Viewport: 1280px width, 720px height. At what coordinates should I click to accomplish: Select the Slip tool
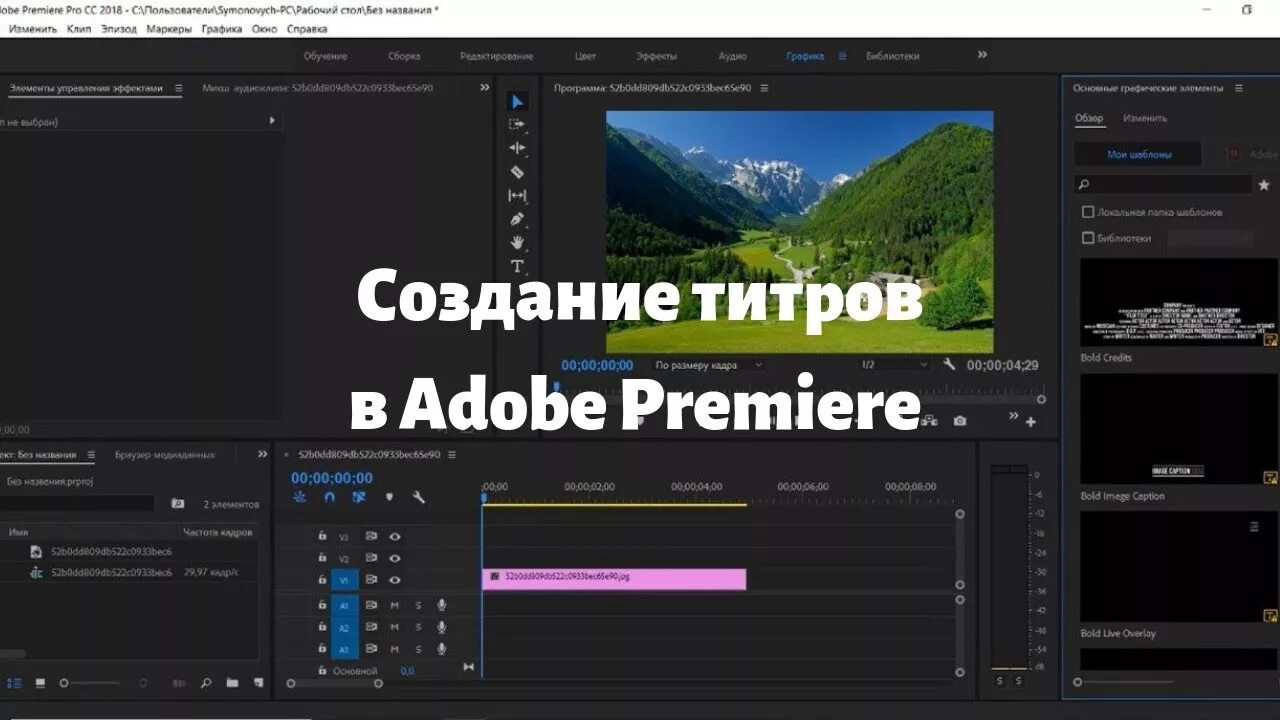(x=517, y=196)
